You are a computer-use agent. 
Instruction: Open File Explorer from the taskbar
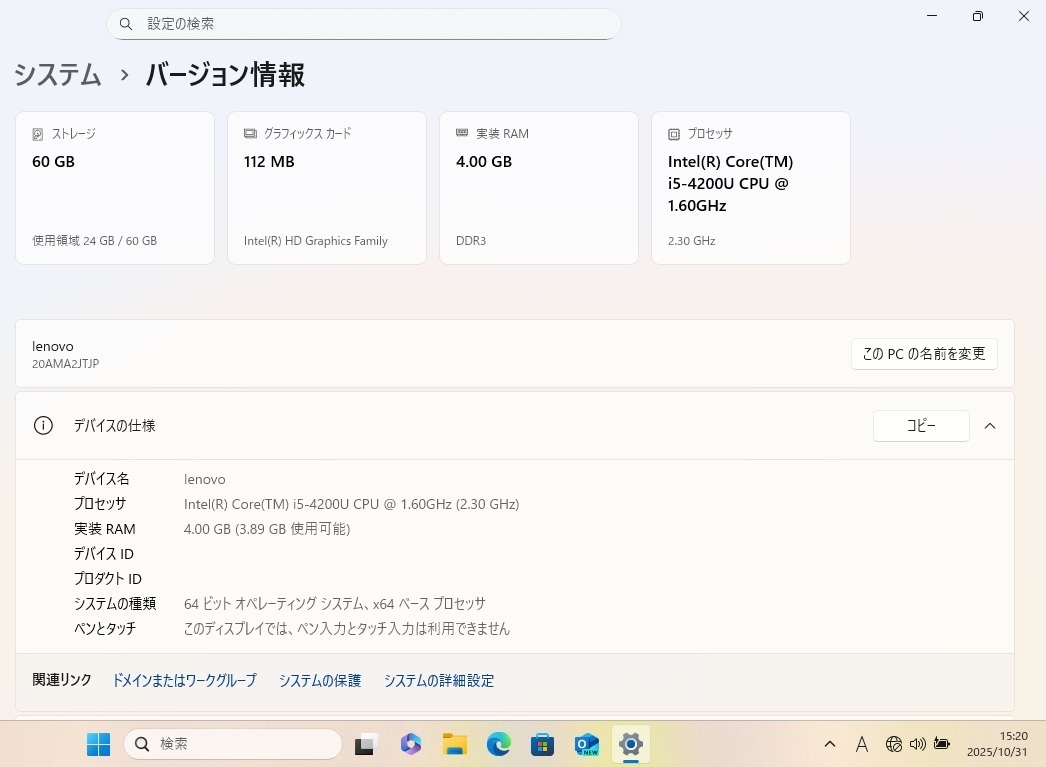click(455, 744)
